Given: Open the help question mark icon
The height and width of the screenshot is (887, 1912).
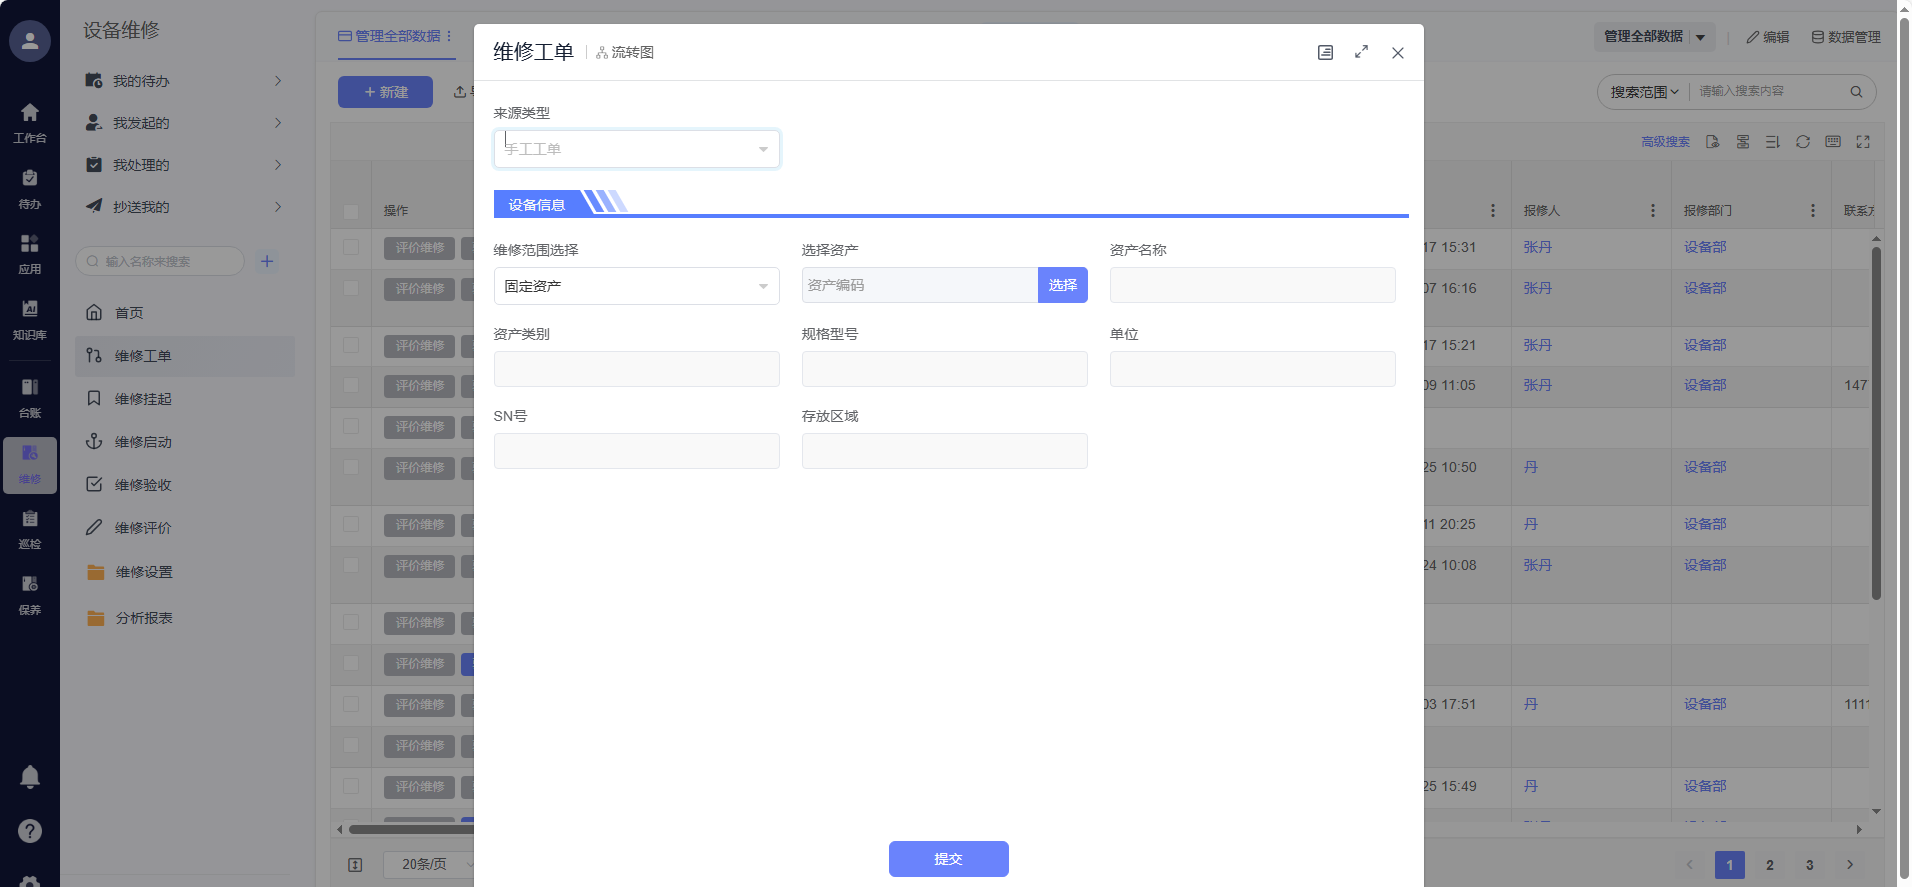Looking at the screenshot, I should pos(30,831).
